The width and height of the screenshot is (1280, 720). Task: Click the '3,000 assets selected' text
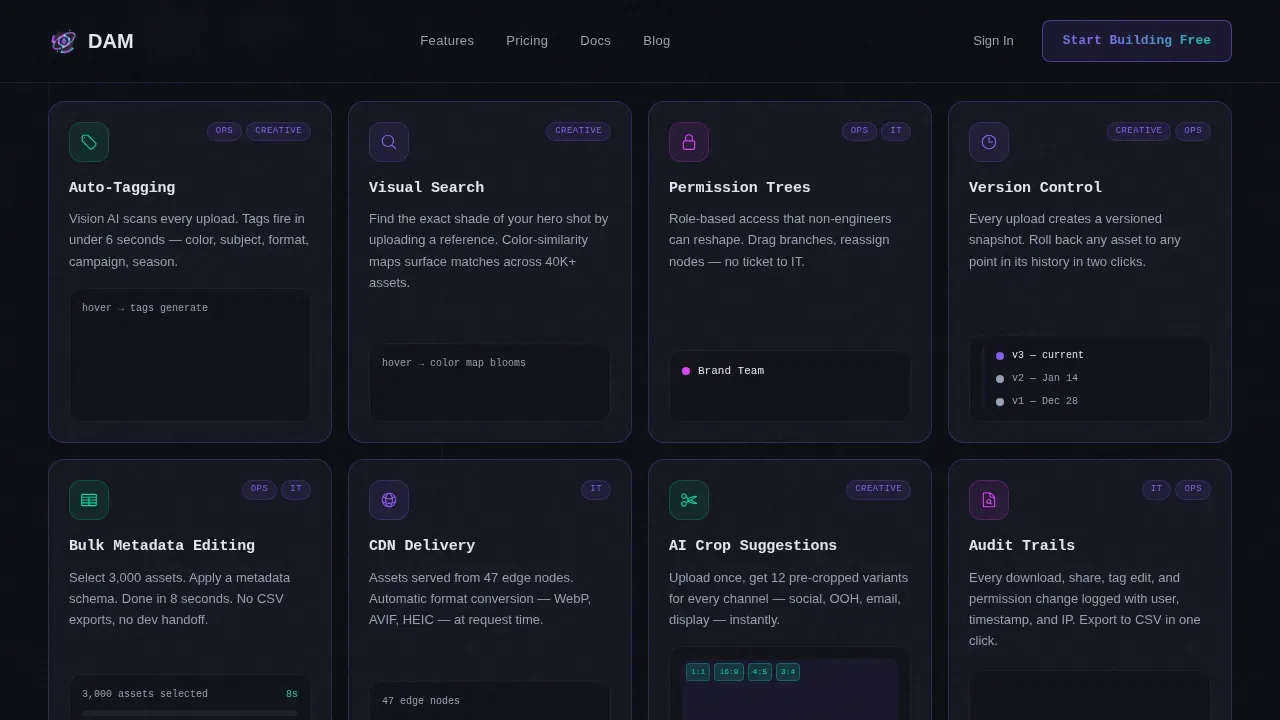click(x=145, y=694)
